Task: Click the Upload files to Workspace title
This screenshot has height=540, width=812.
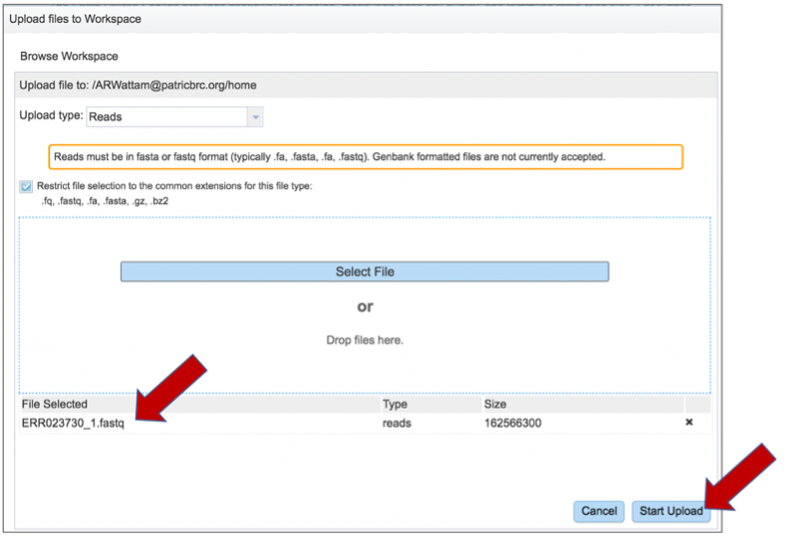Action: click(75, 19)
